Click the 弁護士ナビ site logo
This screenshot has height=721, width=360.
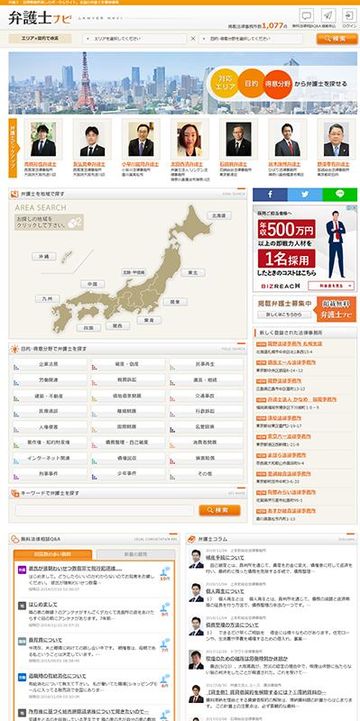tap(39, 18)
